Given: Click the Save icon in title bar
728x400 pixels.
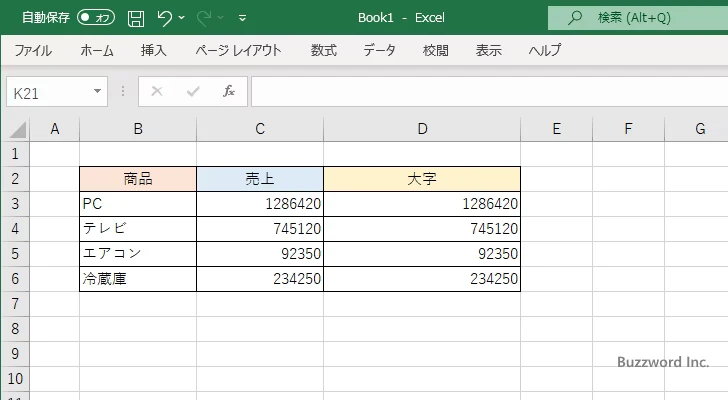Looking at the screenshot, I should (x=136, y=18).
